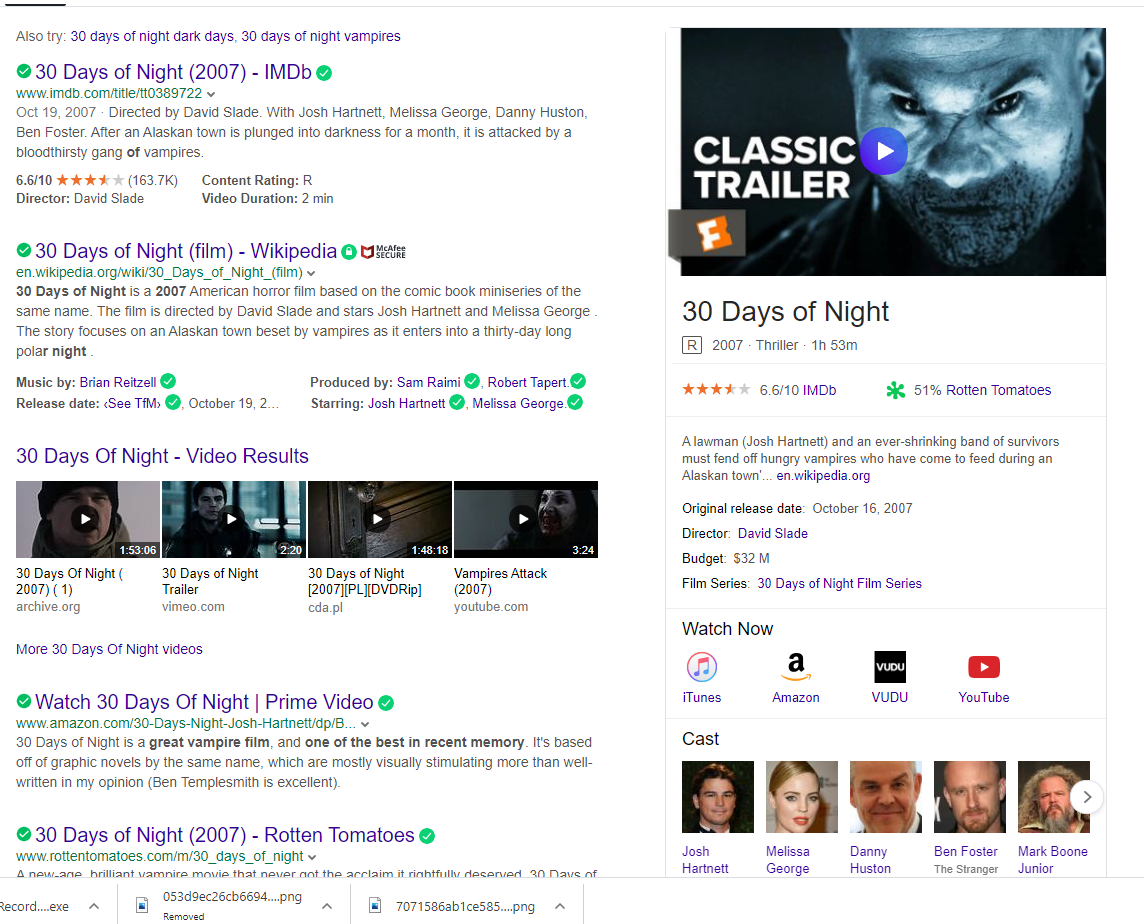Image resolution: width=1144 pixels, height=924 pixels.
Task: Open Ben Foster cast photo
Action: click(970, 797)
